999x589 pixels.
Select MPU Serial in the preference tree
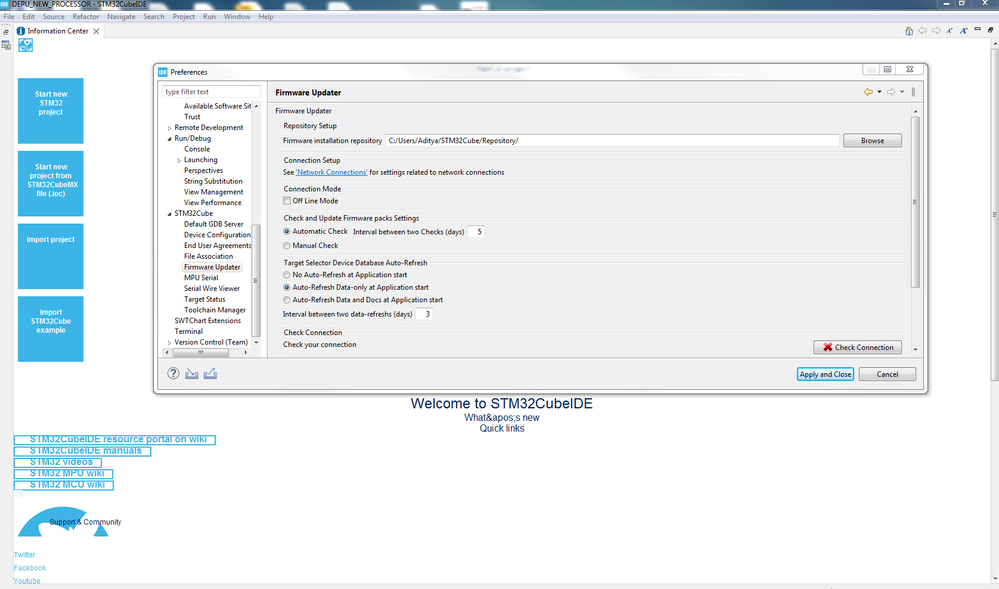coord(201,278)
